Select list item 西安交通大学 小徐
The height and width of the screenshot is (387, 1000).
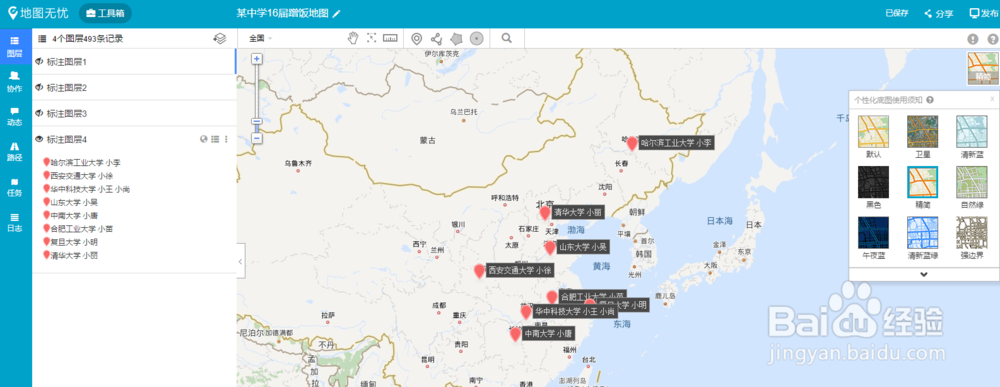coord(78,176)
